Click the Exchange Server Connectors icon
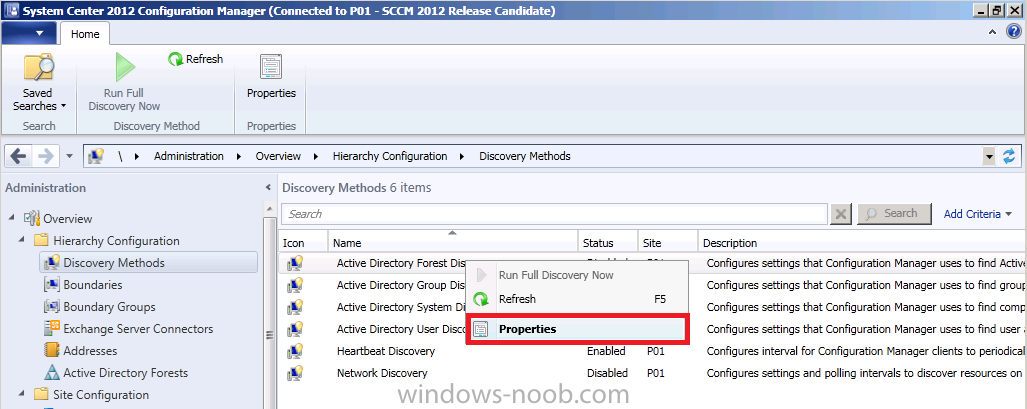 (52, 329)
